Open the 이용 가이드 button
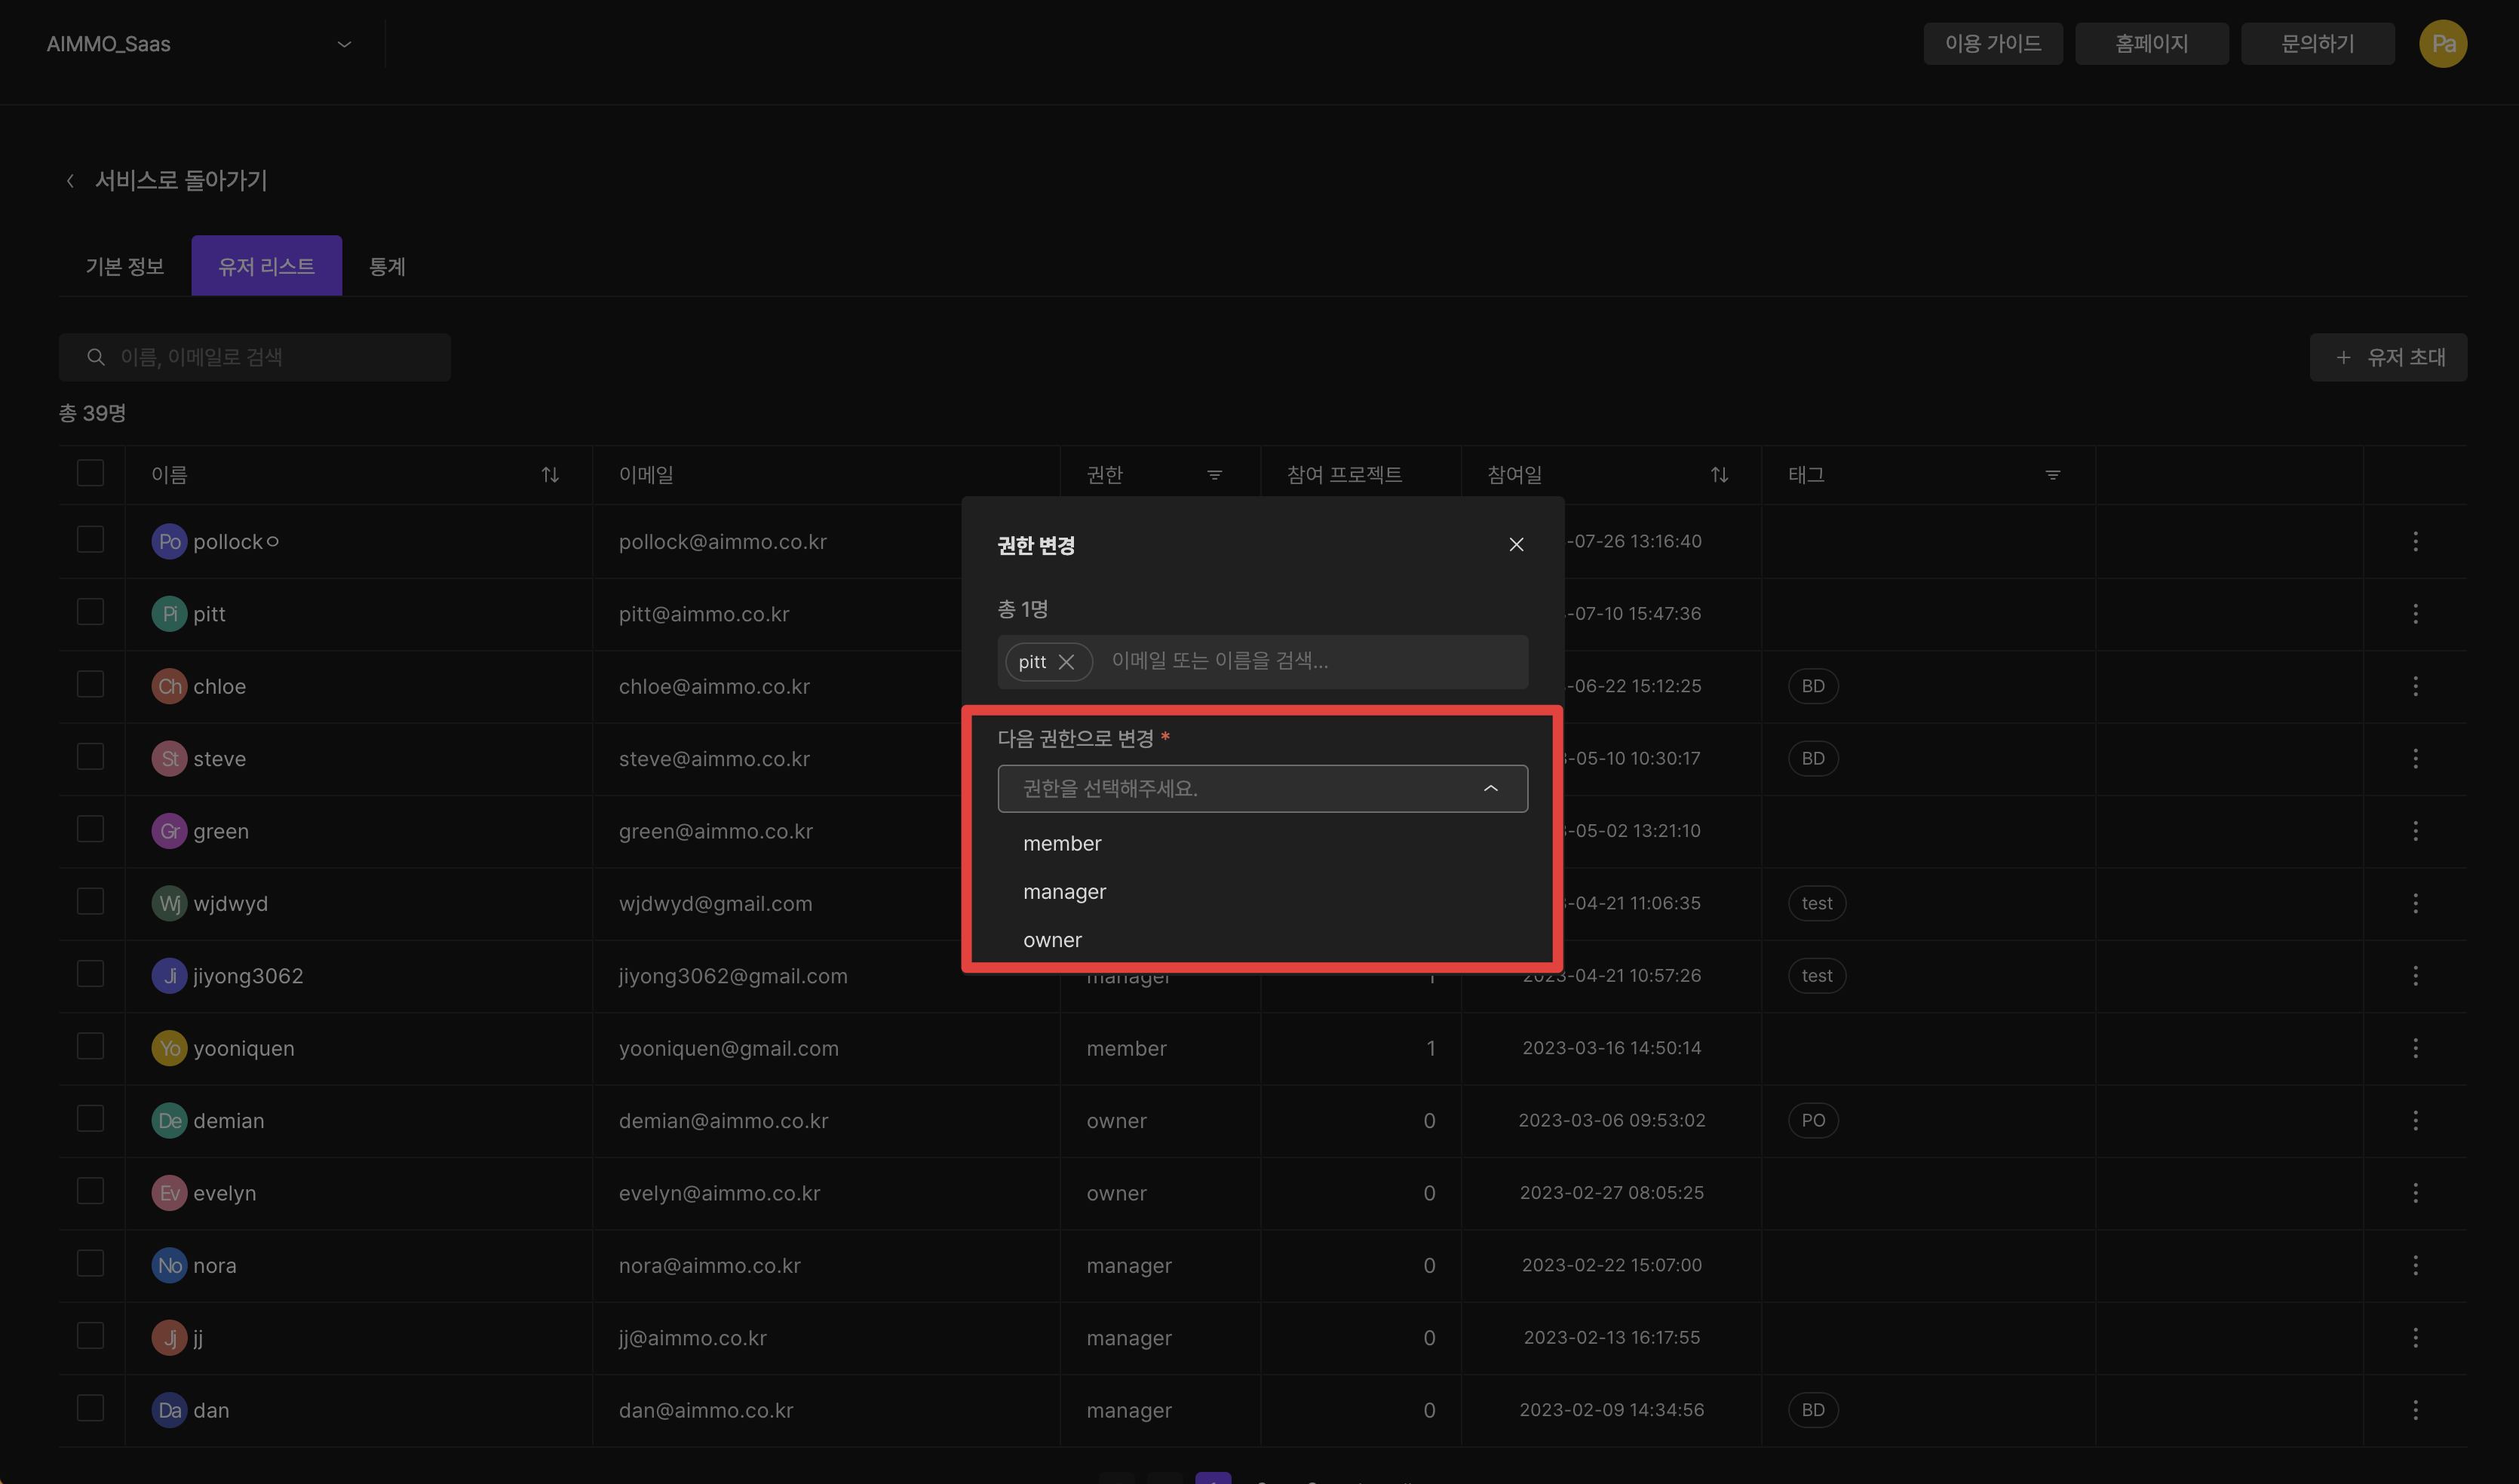The height and width of the screenshot is (1484, 2519). click(1992, 44)
